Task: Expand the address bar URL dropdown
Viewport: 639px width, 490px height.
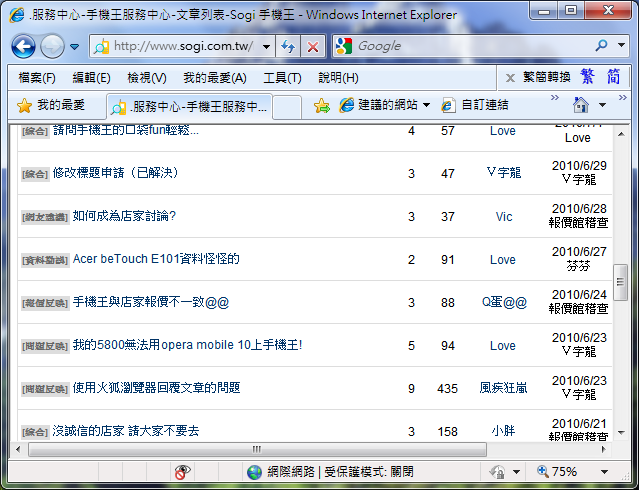Action: click(x=267, y=46)
